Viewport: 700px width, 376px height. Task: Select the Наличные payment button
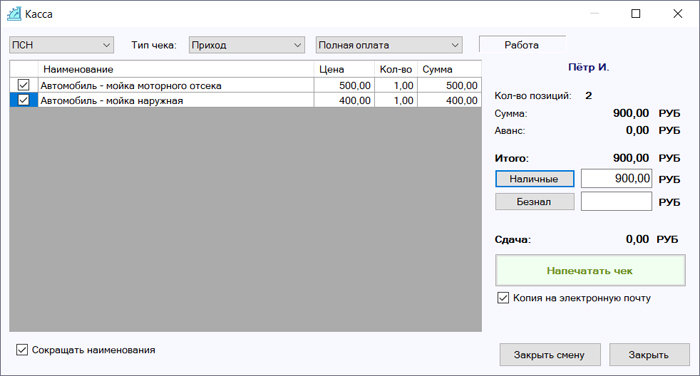coord(535,179)
